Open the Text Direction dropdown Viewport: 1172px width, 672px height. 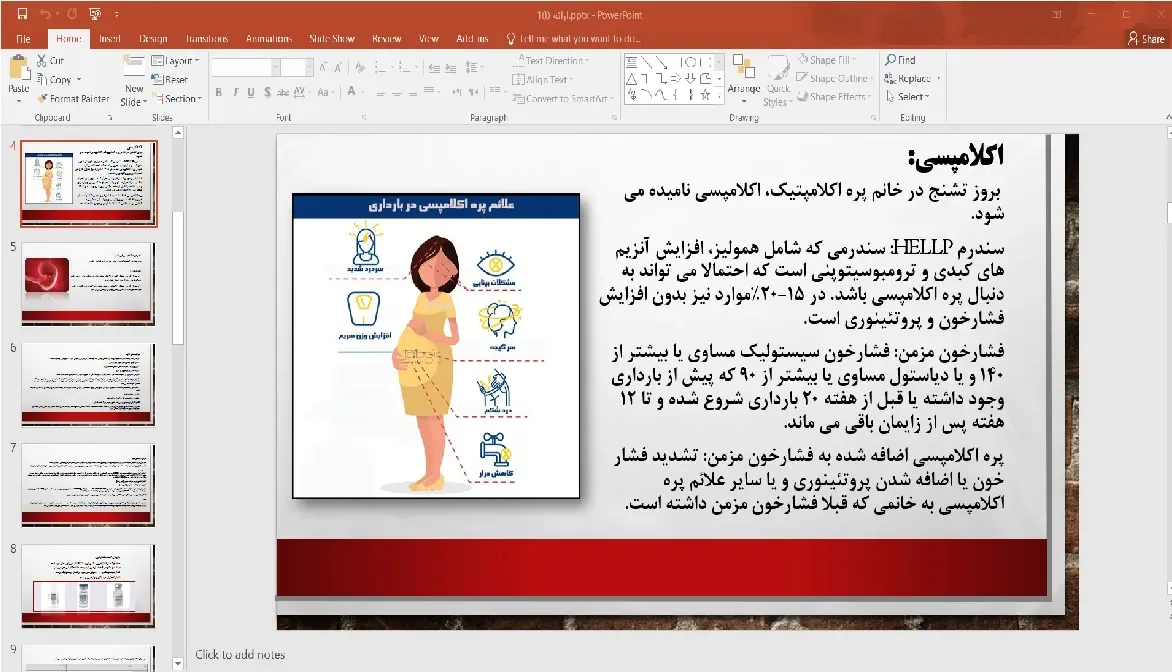552,61
